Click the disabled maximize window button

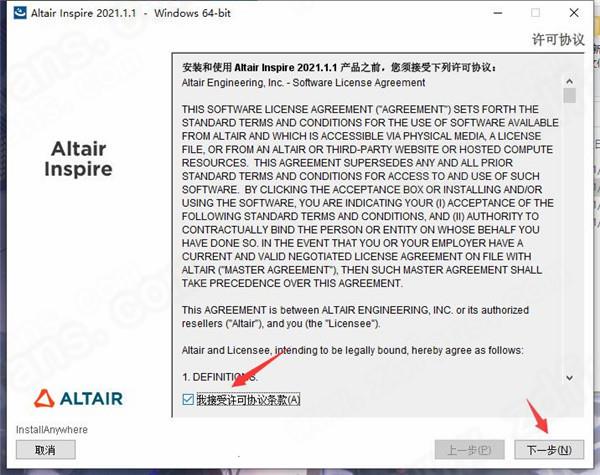tap(536, 13)
